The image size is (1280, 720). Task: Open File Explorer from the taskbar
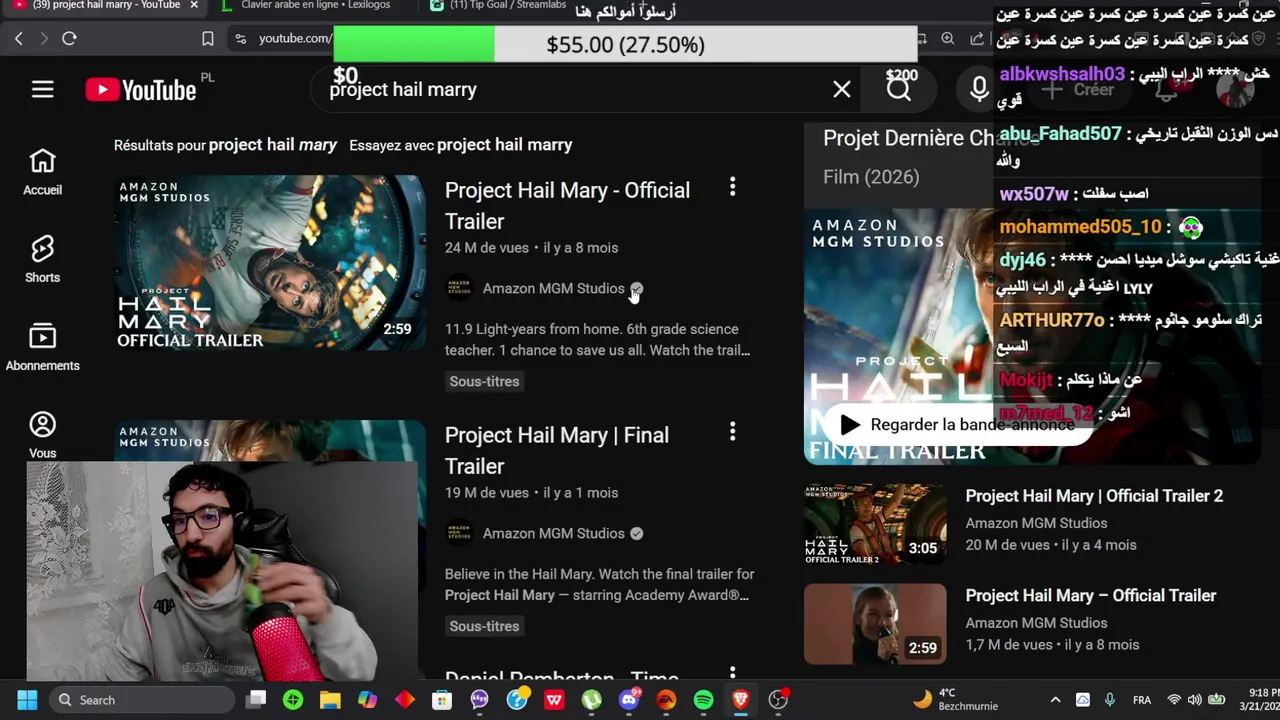tap(330, 700)
